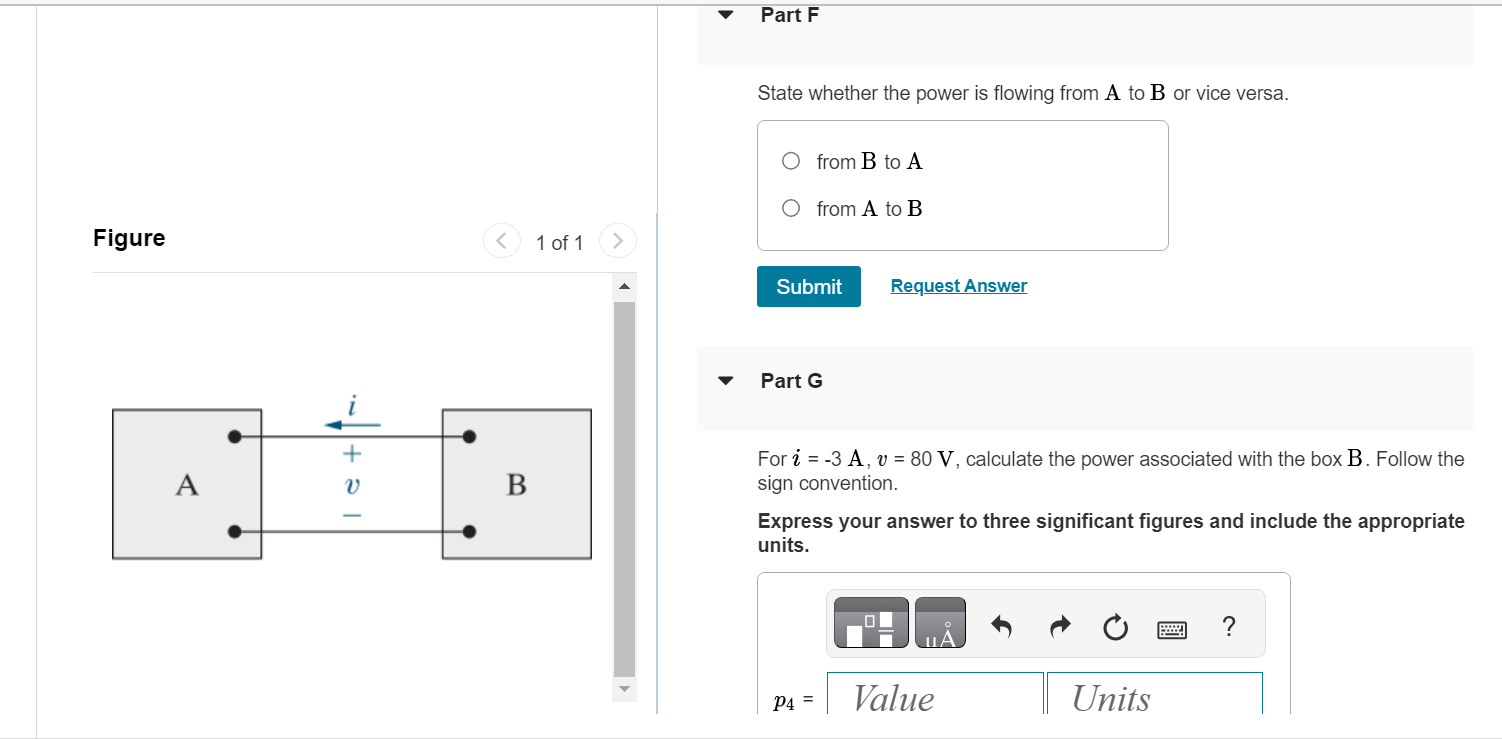Open the math templates palette icon
Image resolution: width=1502 pixels, height=739 pixels.
pyautogui.click(x=869, y=622)
